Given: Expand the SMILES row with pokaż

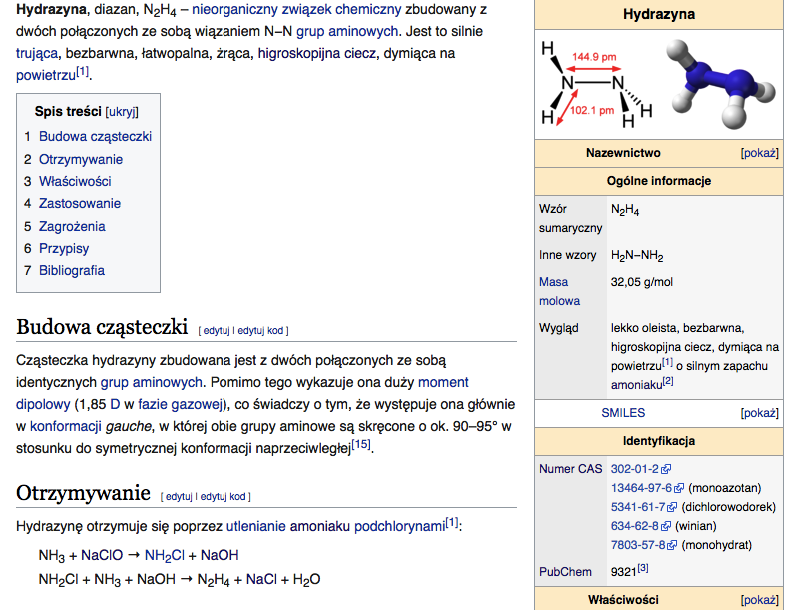Looking at the screenshot, I should [759, 413].
